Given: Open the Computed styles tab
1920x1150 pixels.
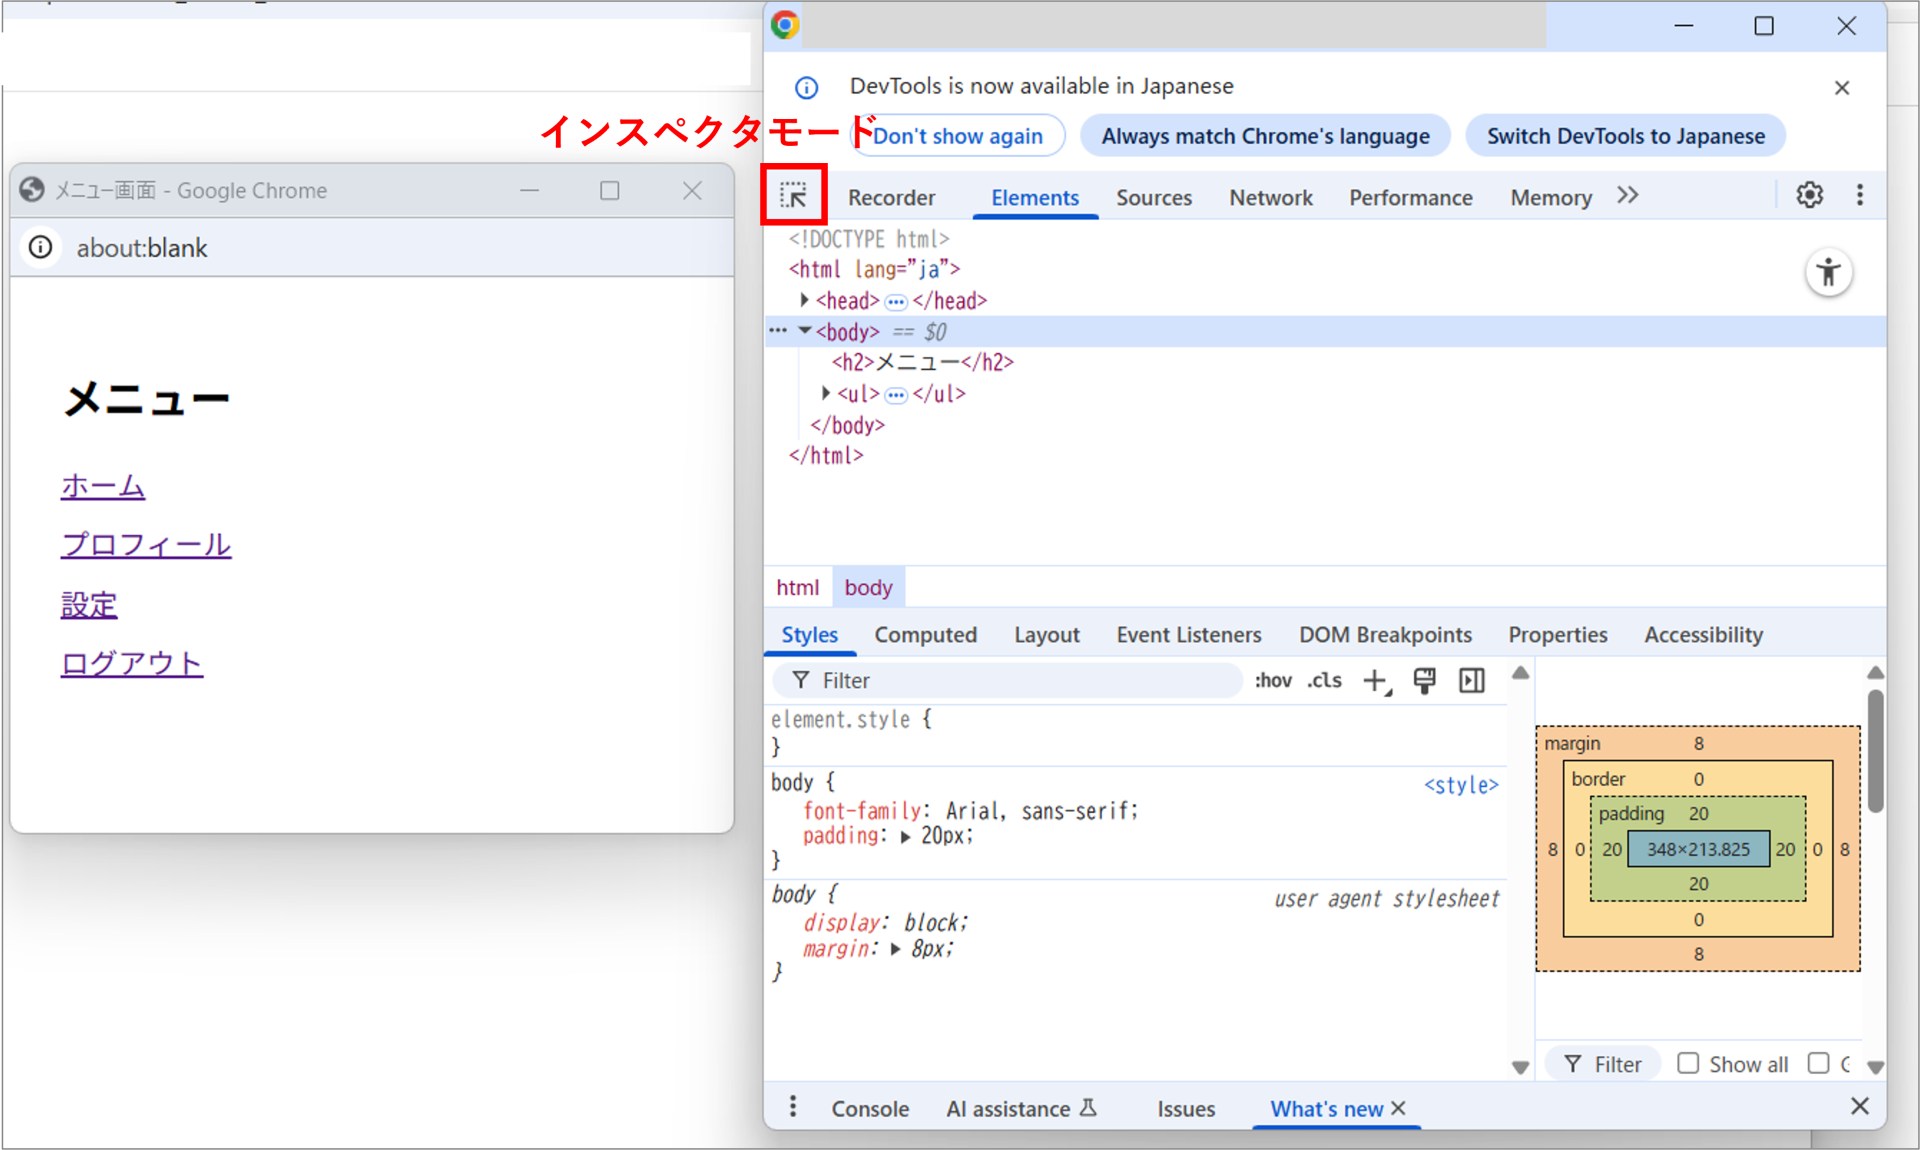Looking at the screenshot, I should tap(925, 635).
